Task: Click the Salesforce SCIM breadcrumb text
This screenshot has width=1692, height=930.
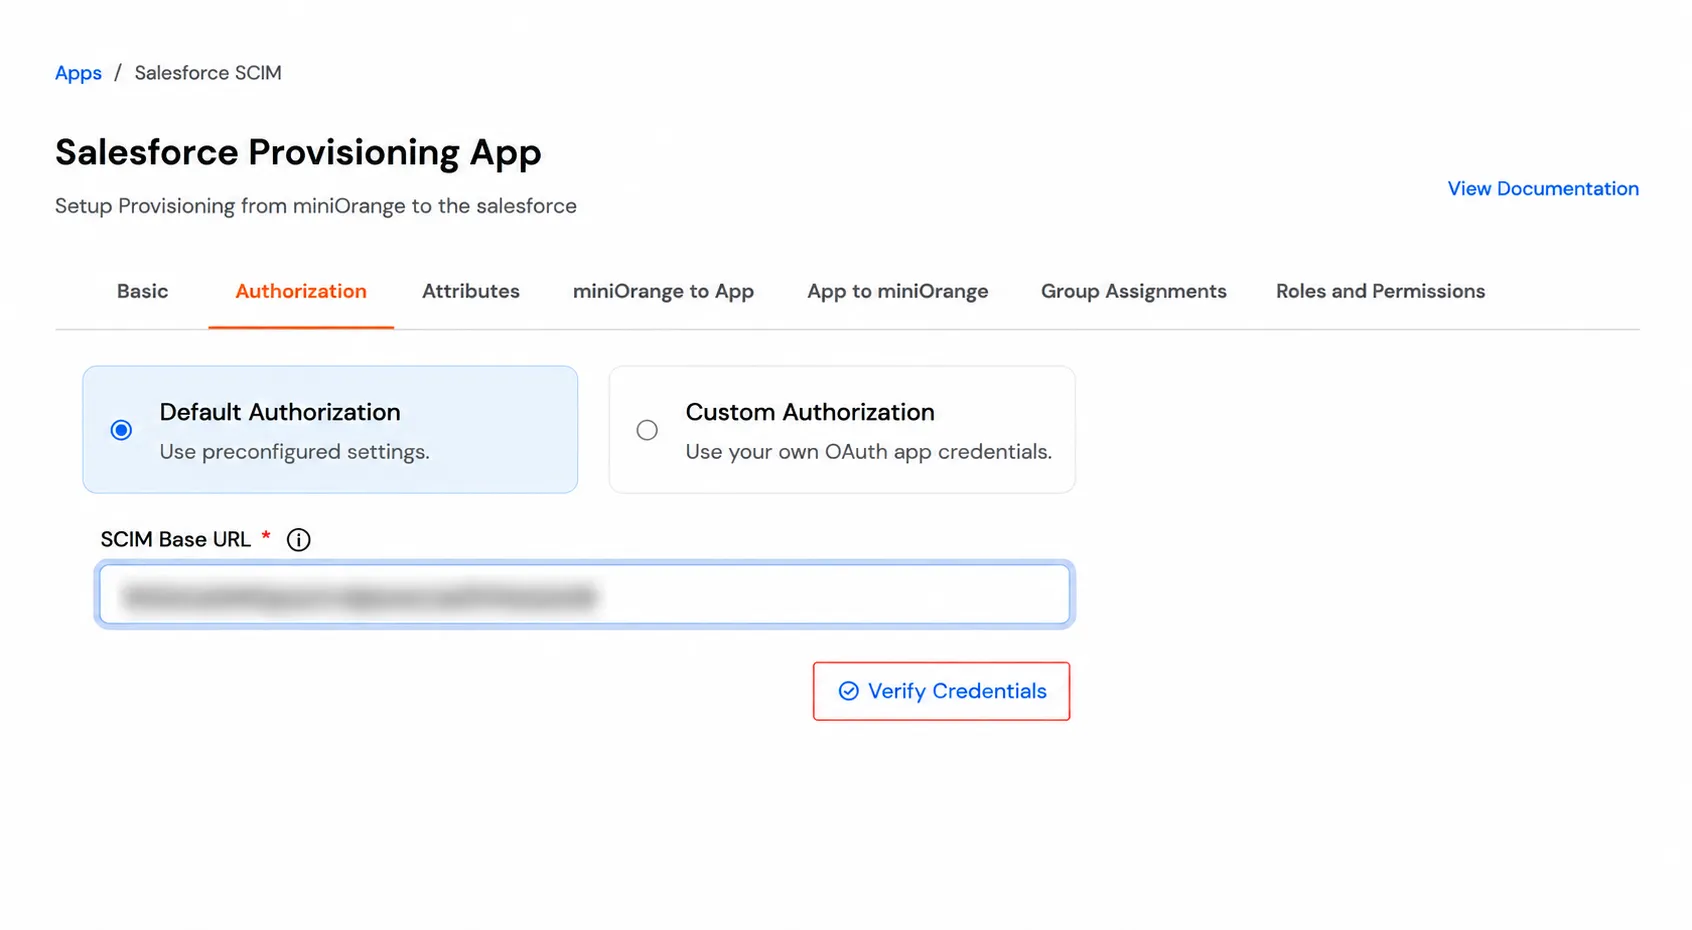Action: [x=208, y=73]
